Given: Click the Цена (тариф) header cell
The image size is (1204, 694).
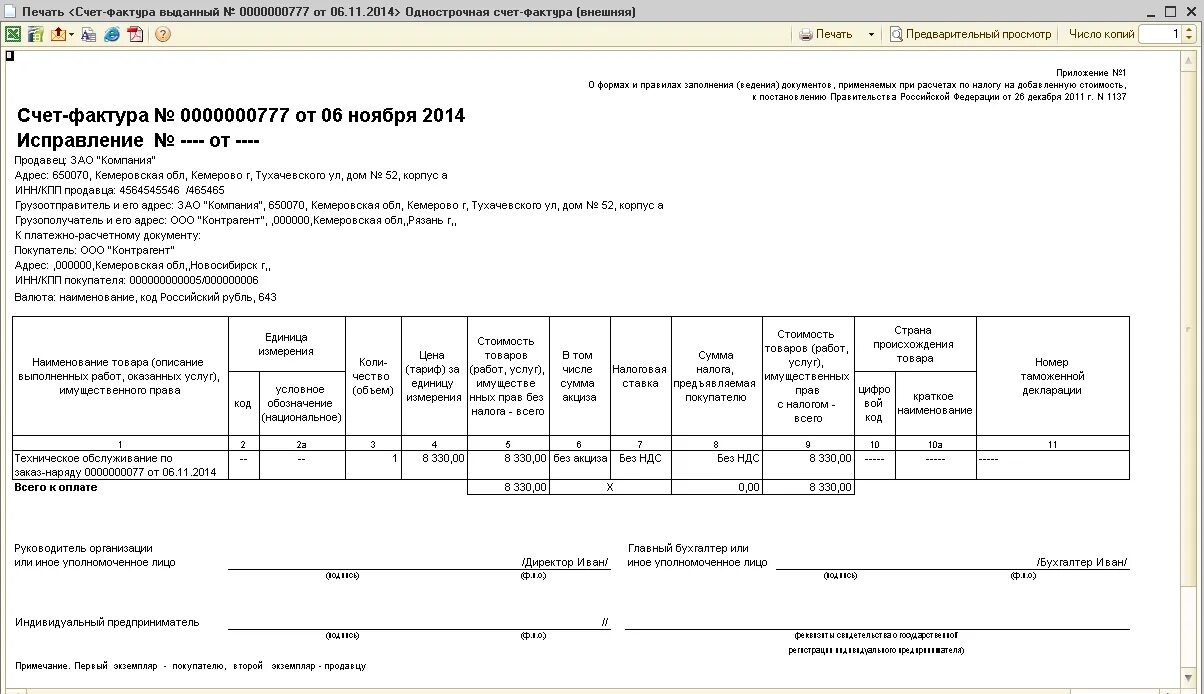Looking at the screenshot, I should (434, 376).
